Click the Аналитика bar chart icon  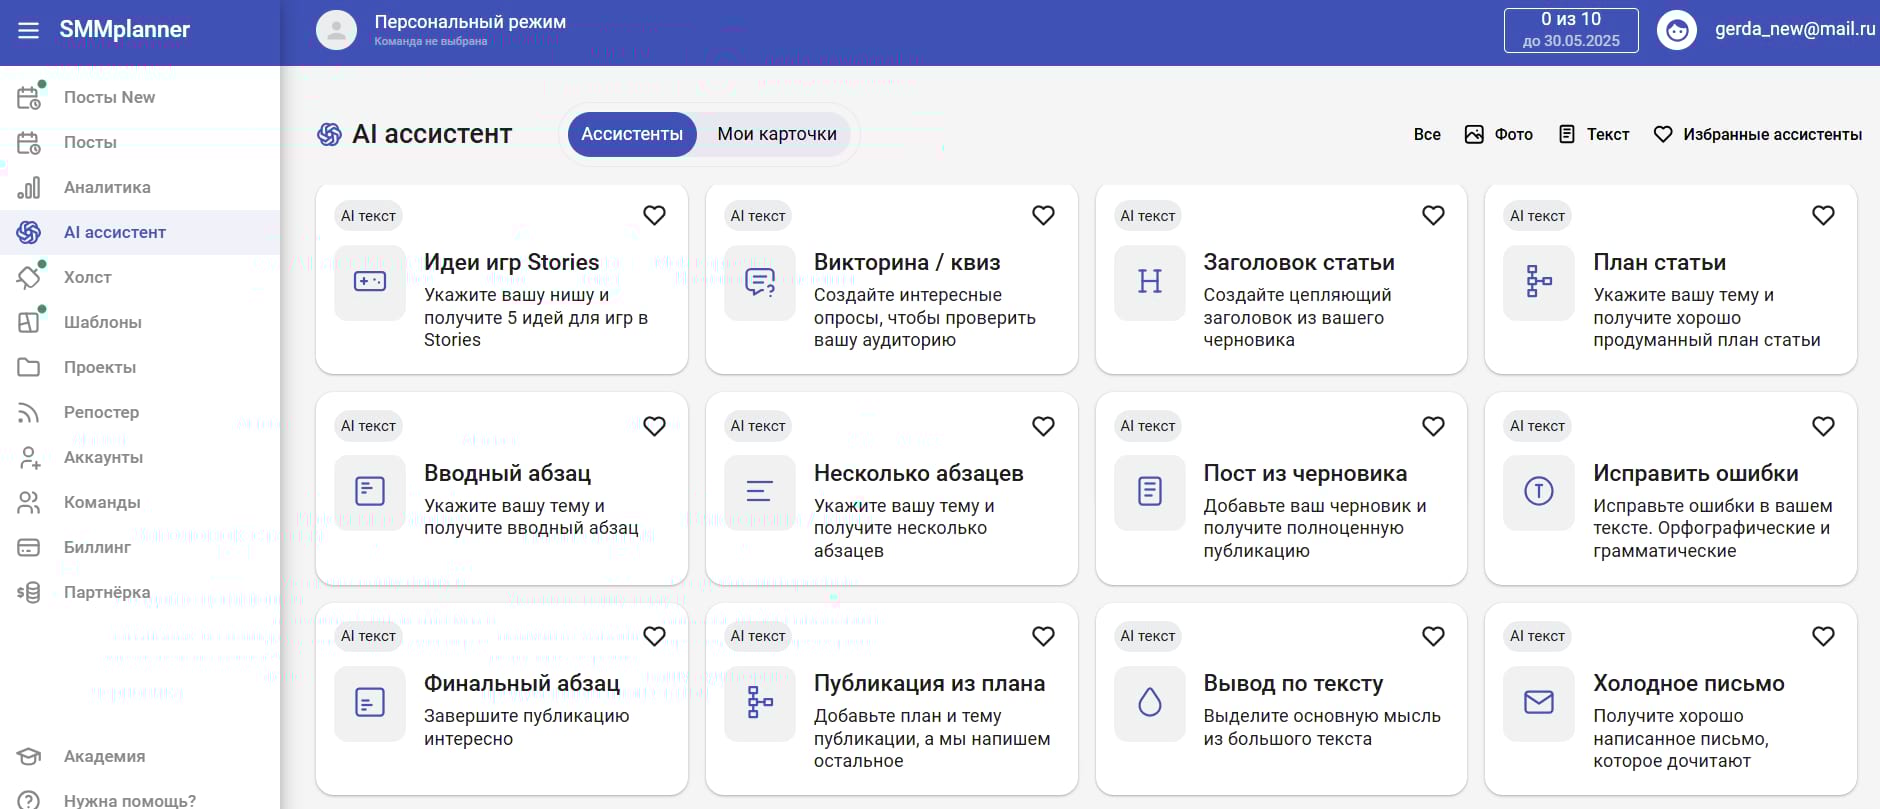click(29, 188)
